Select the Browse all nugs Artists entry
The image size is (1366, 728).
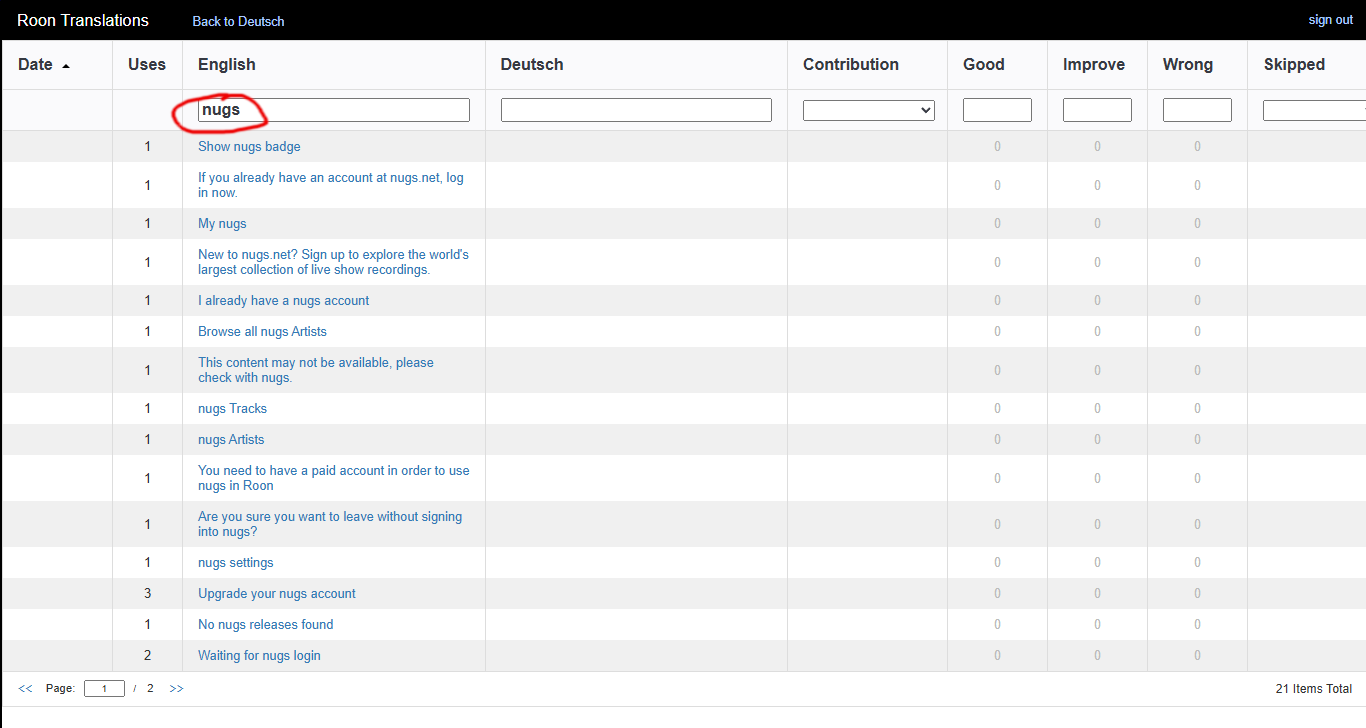point(262,332)
